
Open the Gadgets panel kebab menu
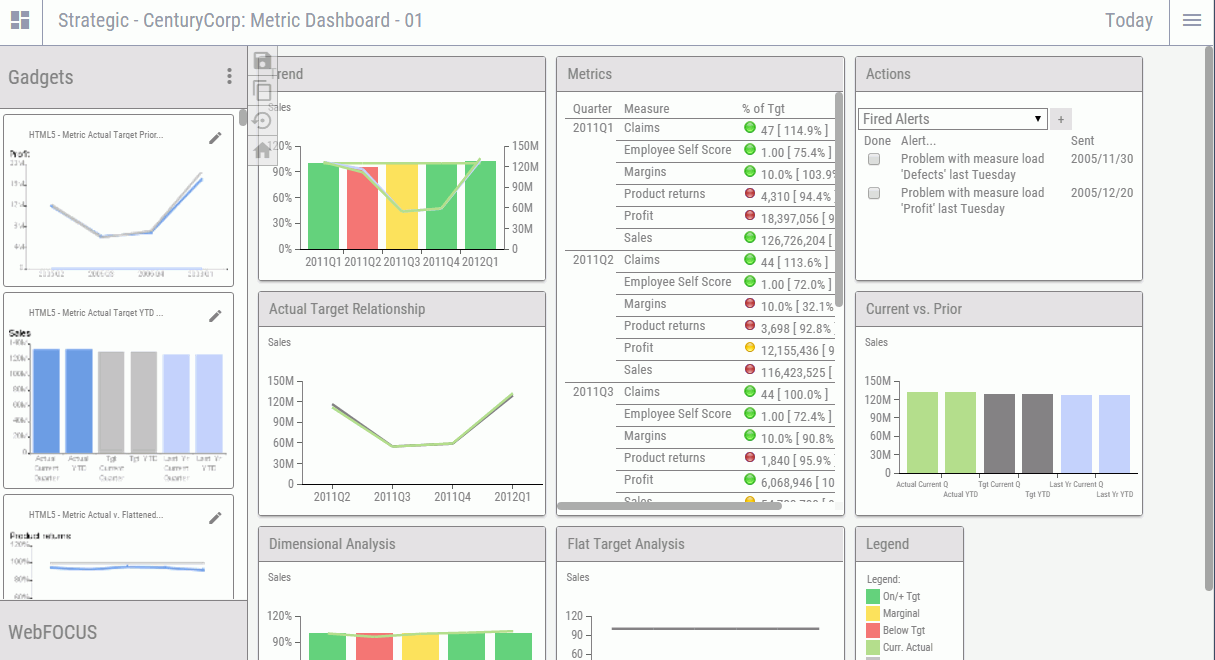[x=229, y=76]
